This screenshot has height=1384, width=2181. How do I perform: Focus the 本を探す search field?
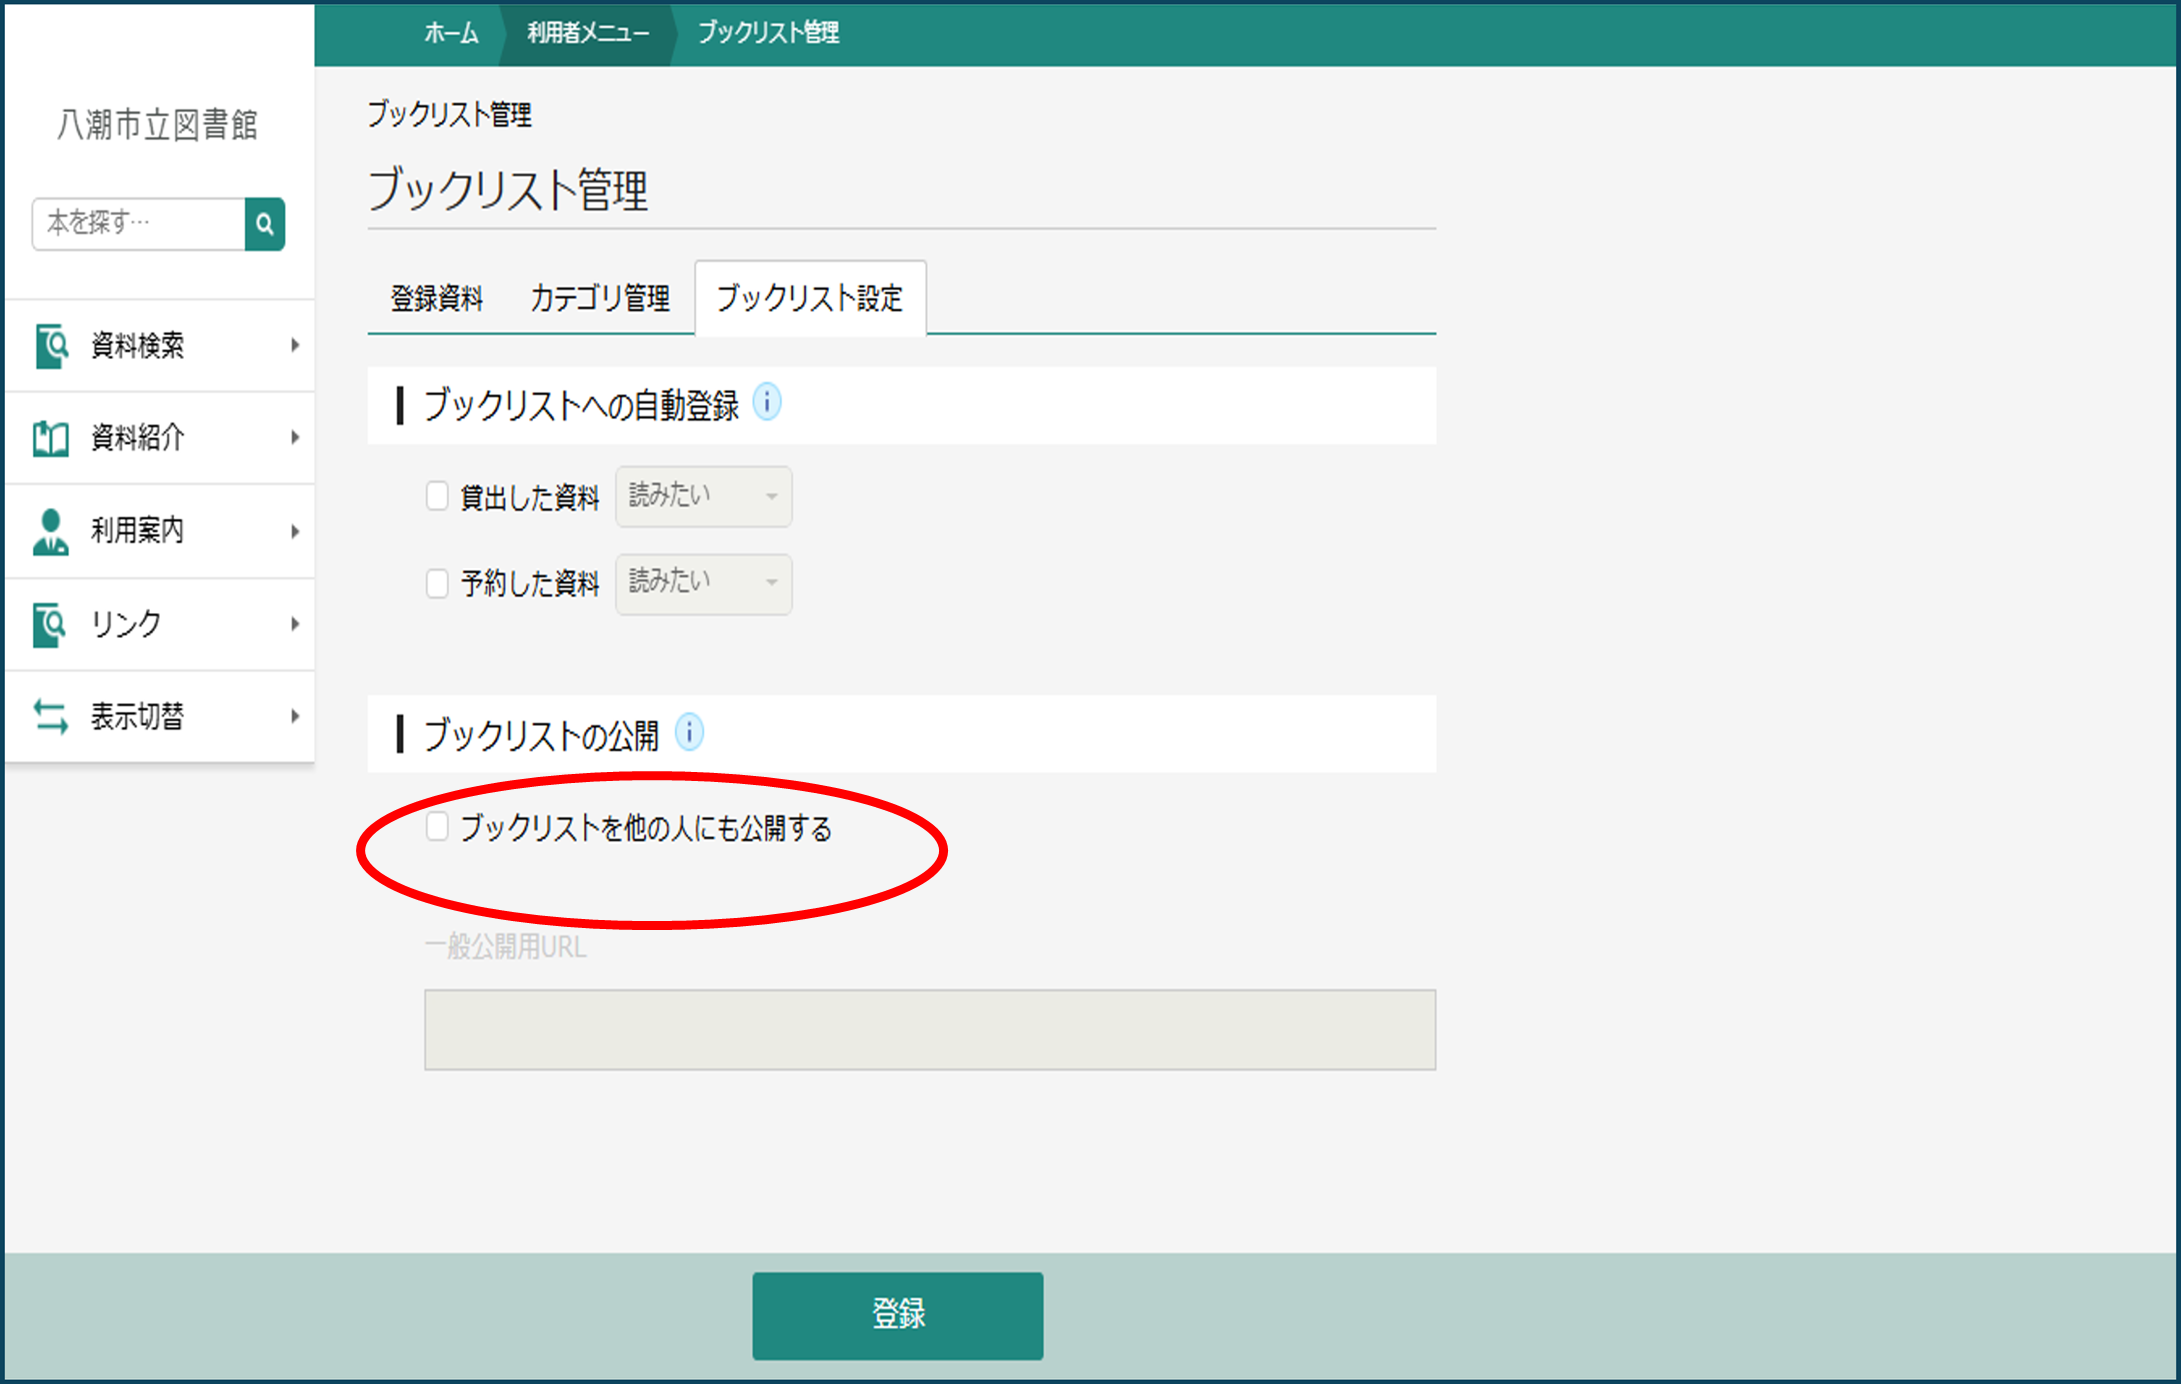click(139, 223)
